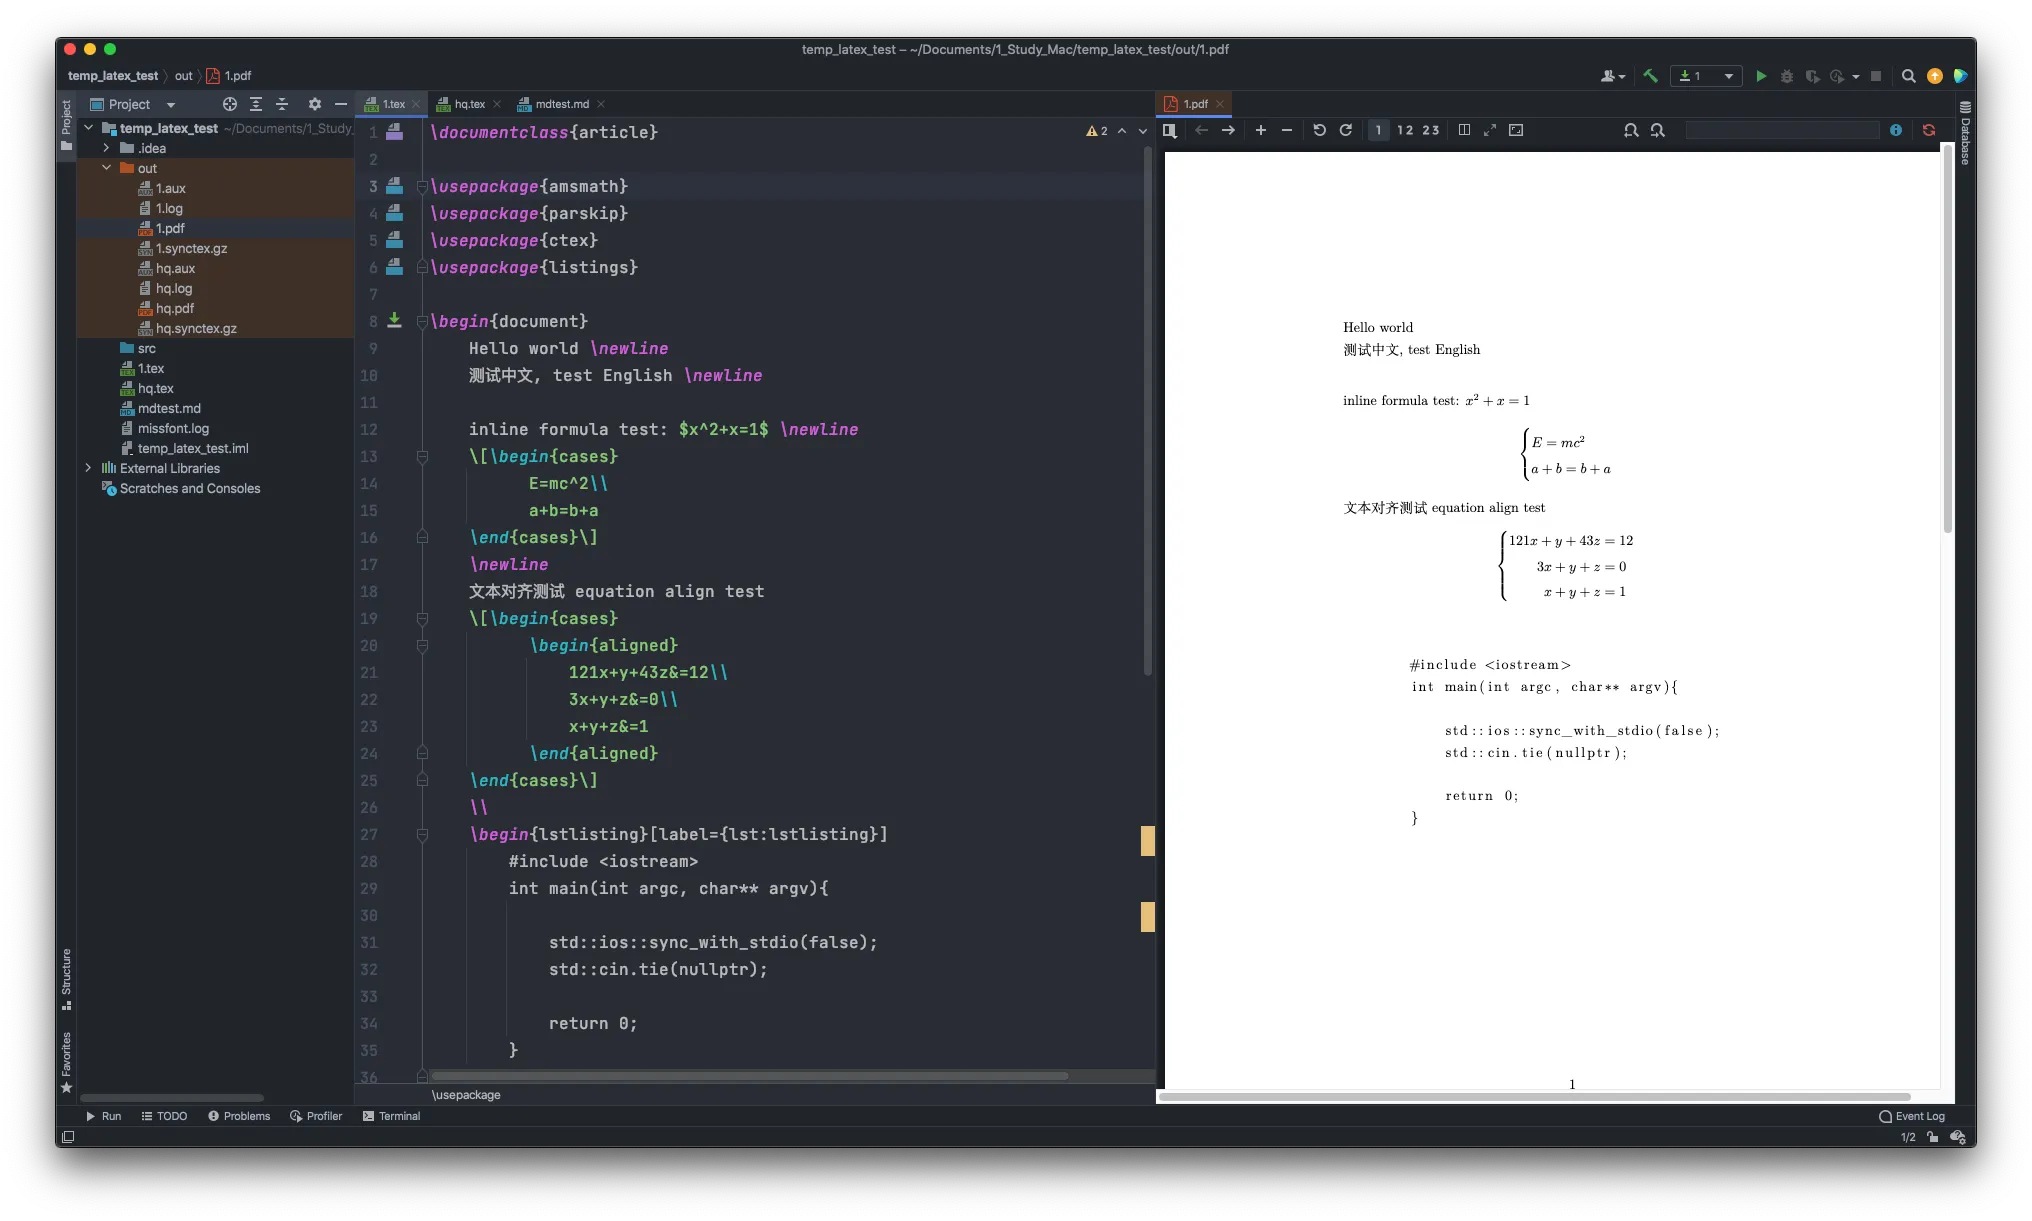
Task: Click the PDF search text field
Action: [x=1781, y=130]
